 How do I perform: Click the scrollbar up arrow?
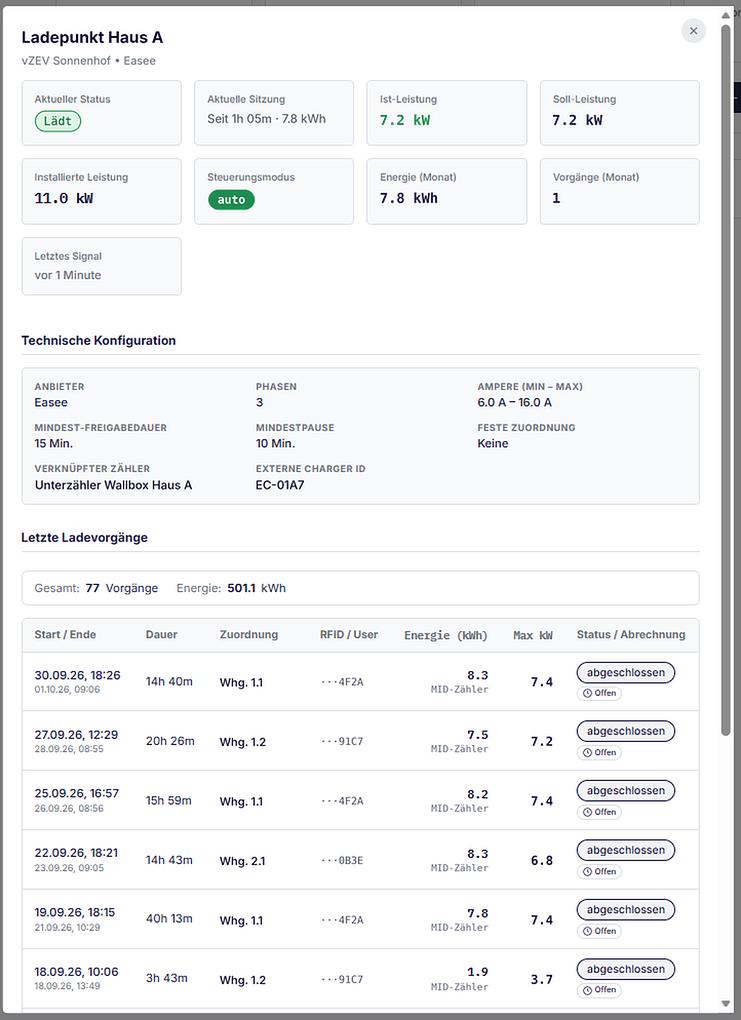[x=725, y=14]
